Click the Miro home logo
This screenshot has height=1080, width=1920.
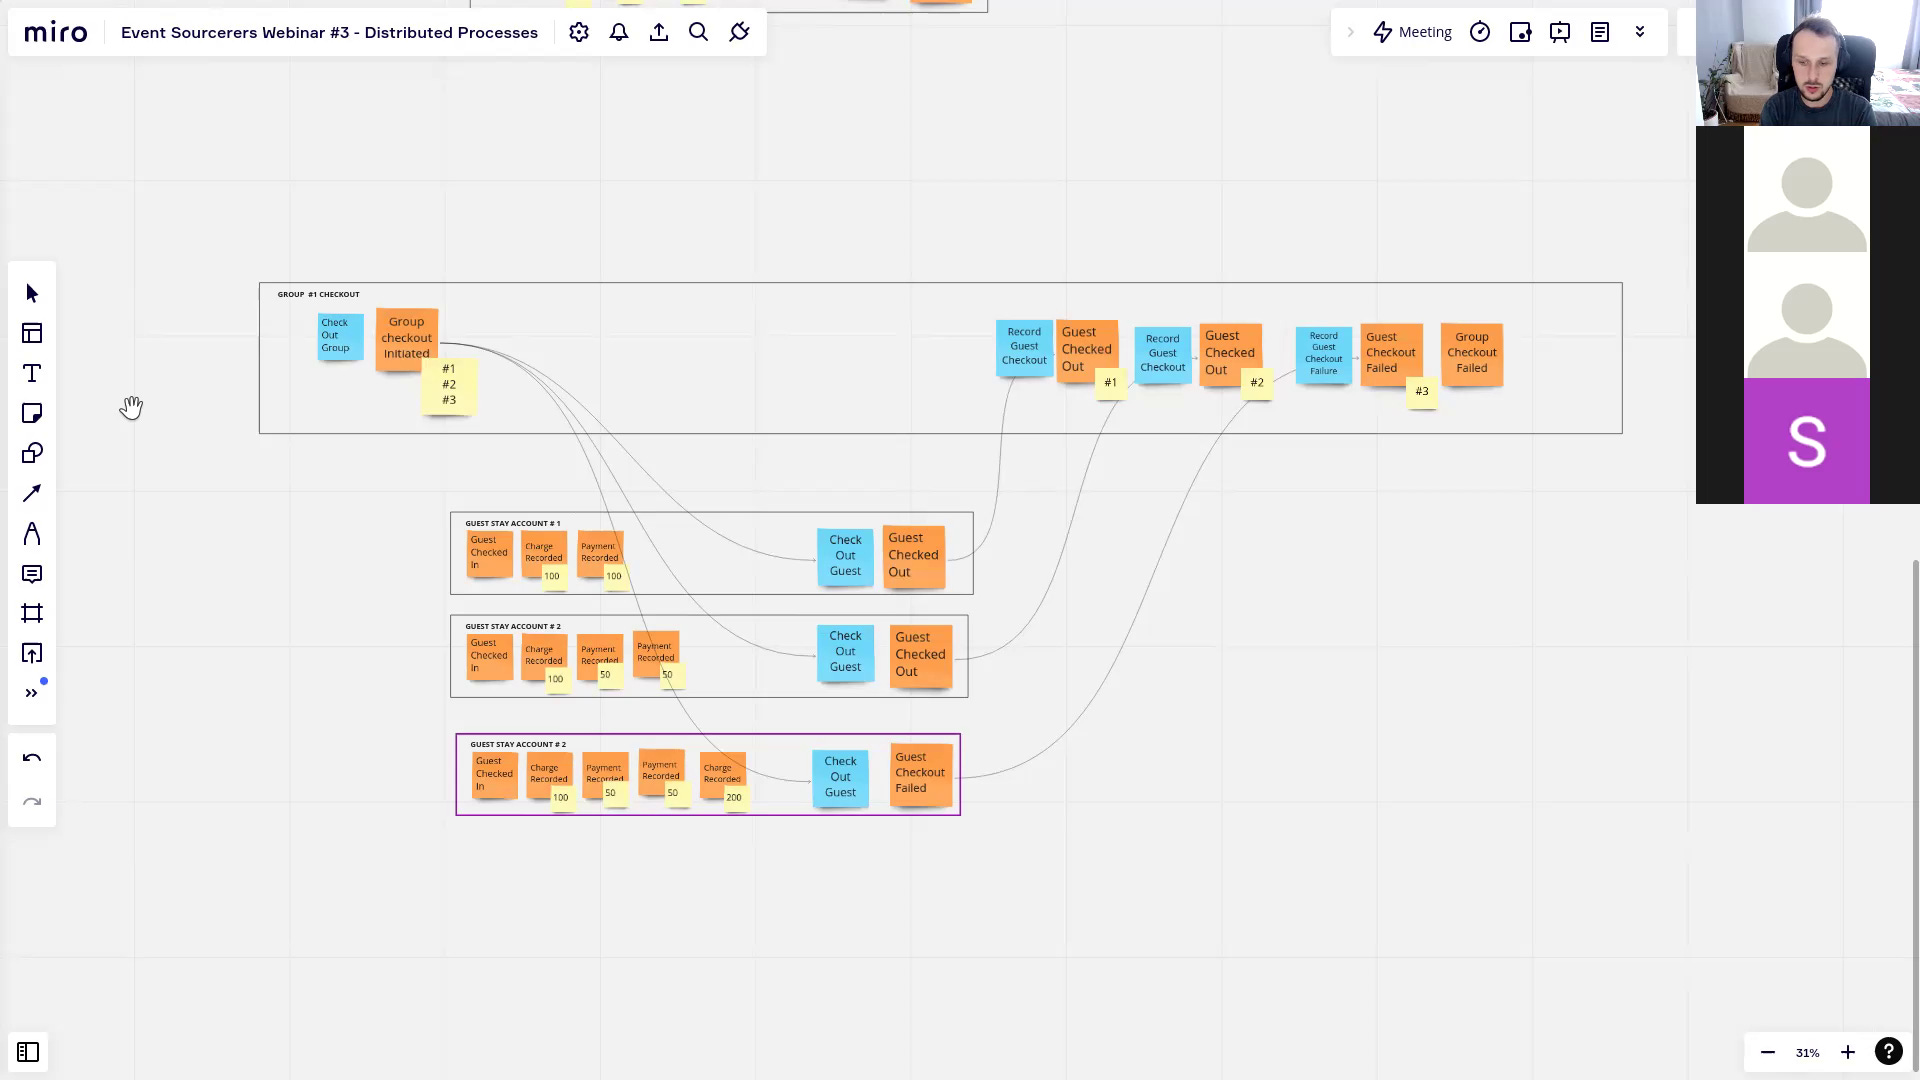tap(55, 32)
